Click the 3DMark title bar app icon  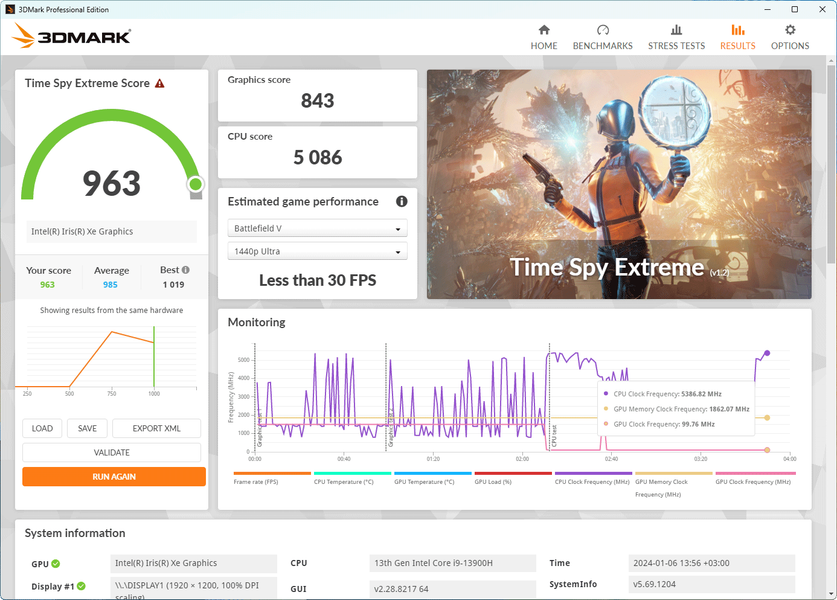(10, 10)
